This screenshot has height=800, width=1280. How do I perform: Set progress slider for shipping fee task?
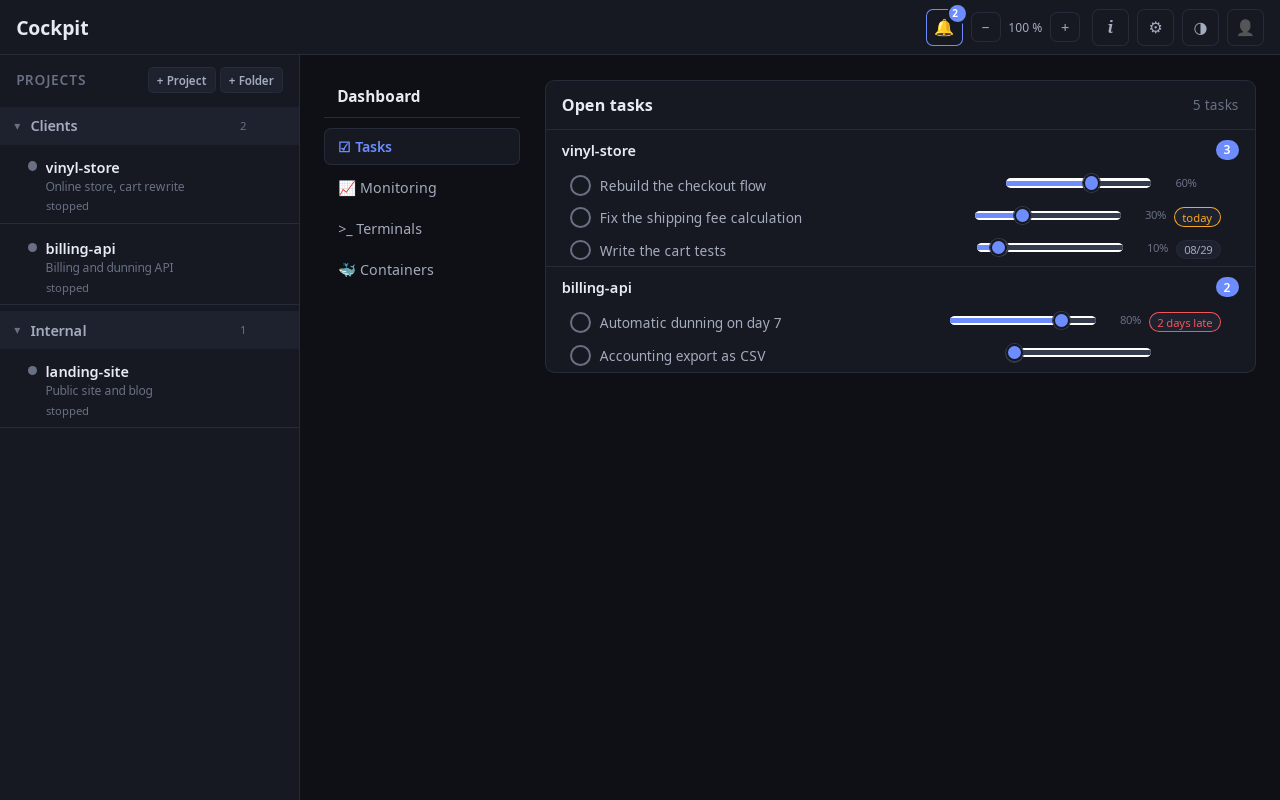[x=1048, y=215]
